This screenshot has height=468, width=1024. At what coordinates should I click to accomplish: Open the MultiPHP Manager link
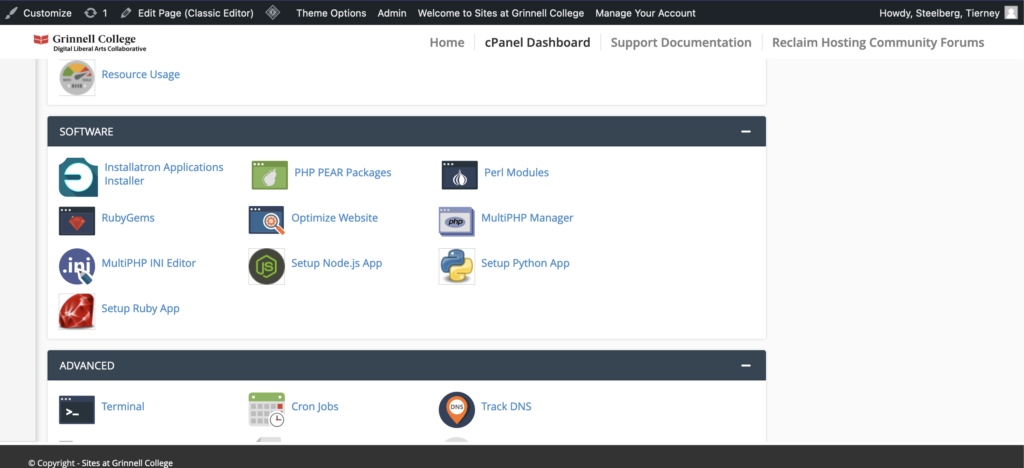click(x=527, y=218)
